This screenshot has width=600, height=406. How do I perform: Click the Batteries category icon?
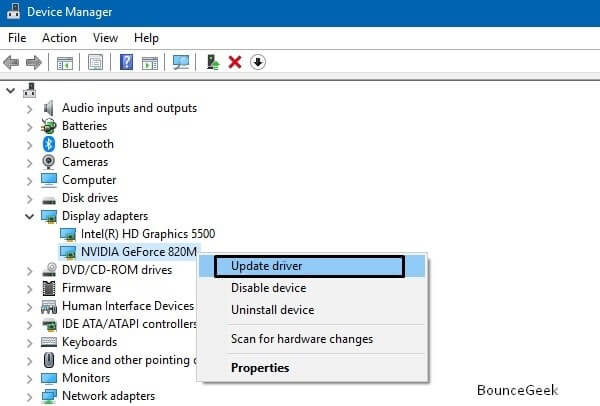click(x=49, y=126)
